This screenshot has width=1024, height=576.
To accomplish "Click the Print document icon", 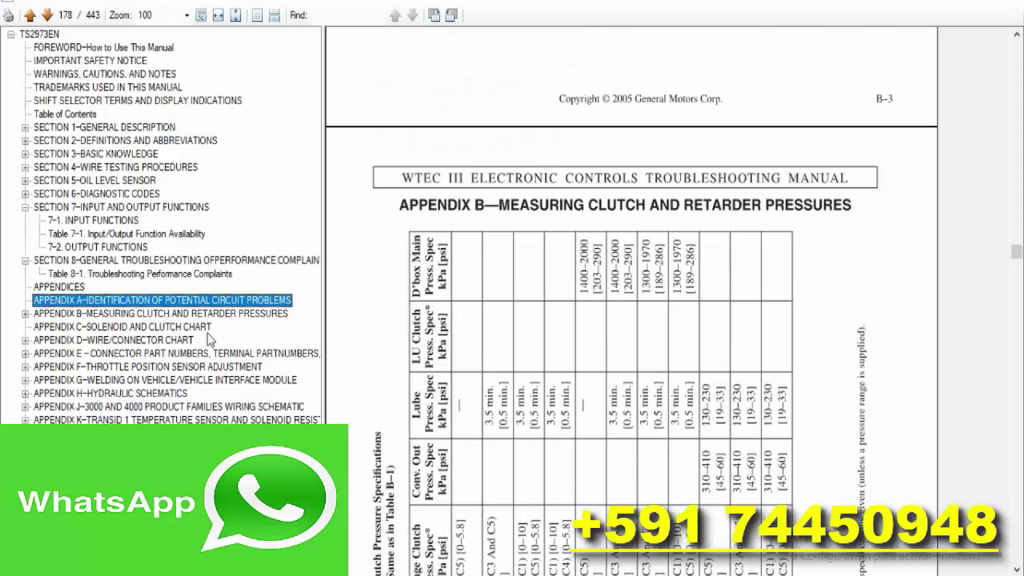I will [9, 14].
